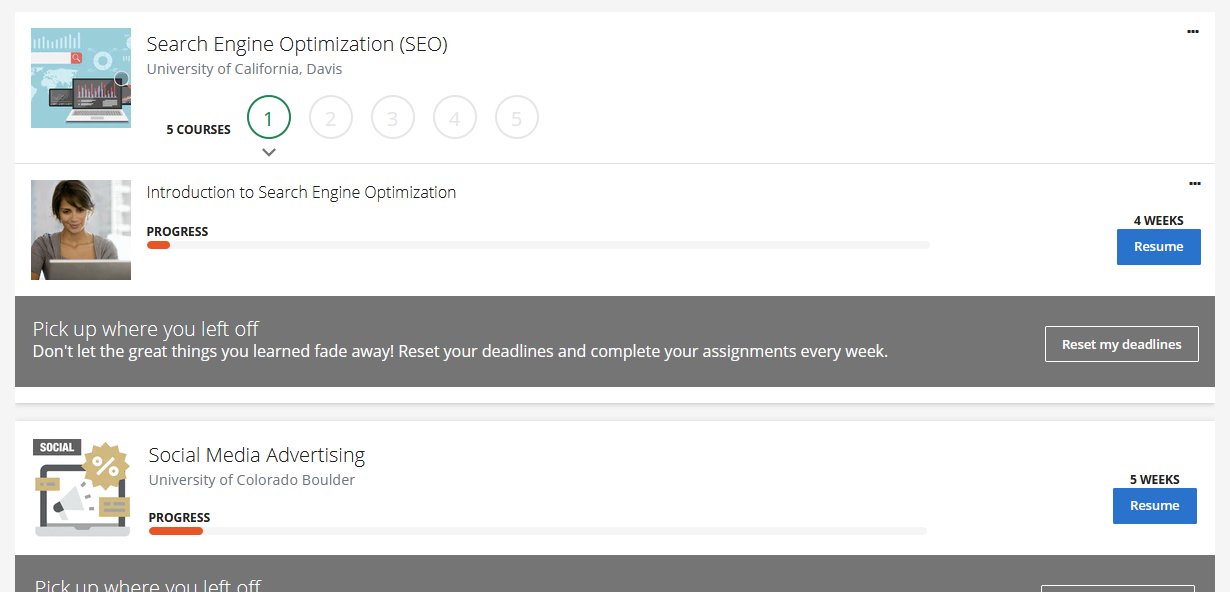Collapse the chevron below course 1
The width and height of the screenshot is (1230, 592).
coord(269,152)
